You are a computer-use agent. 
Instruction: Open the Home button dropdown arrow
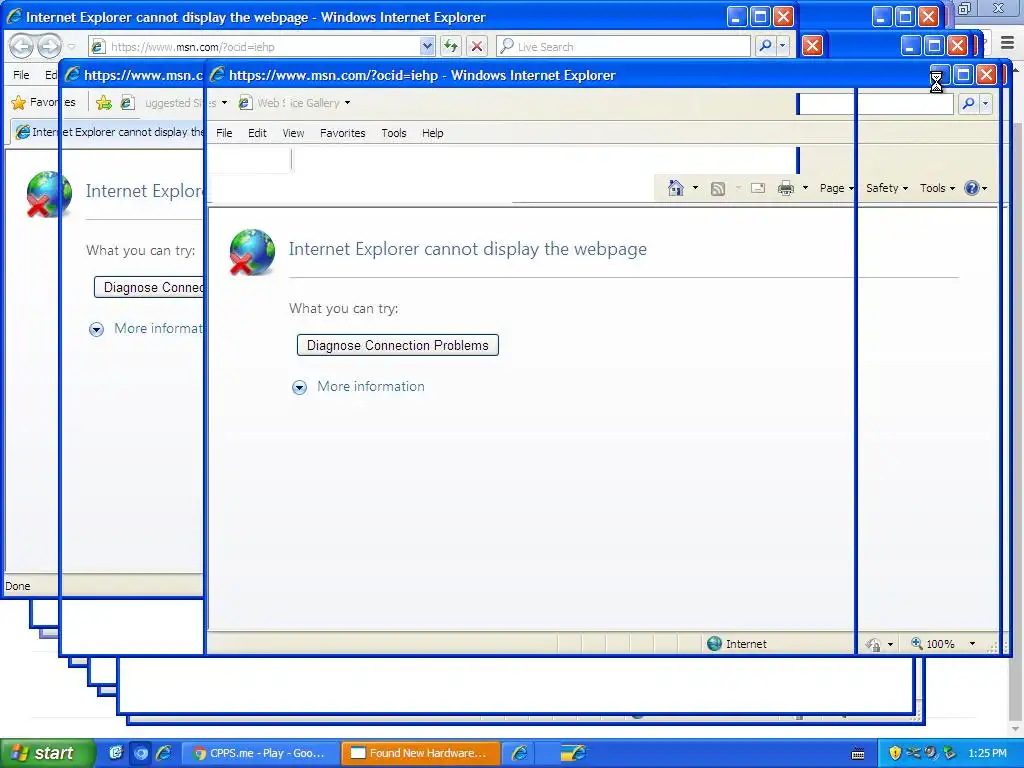(696, 188)
